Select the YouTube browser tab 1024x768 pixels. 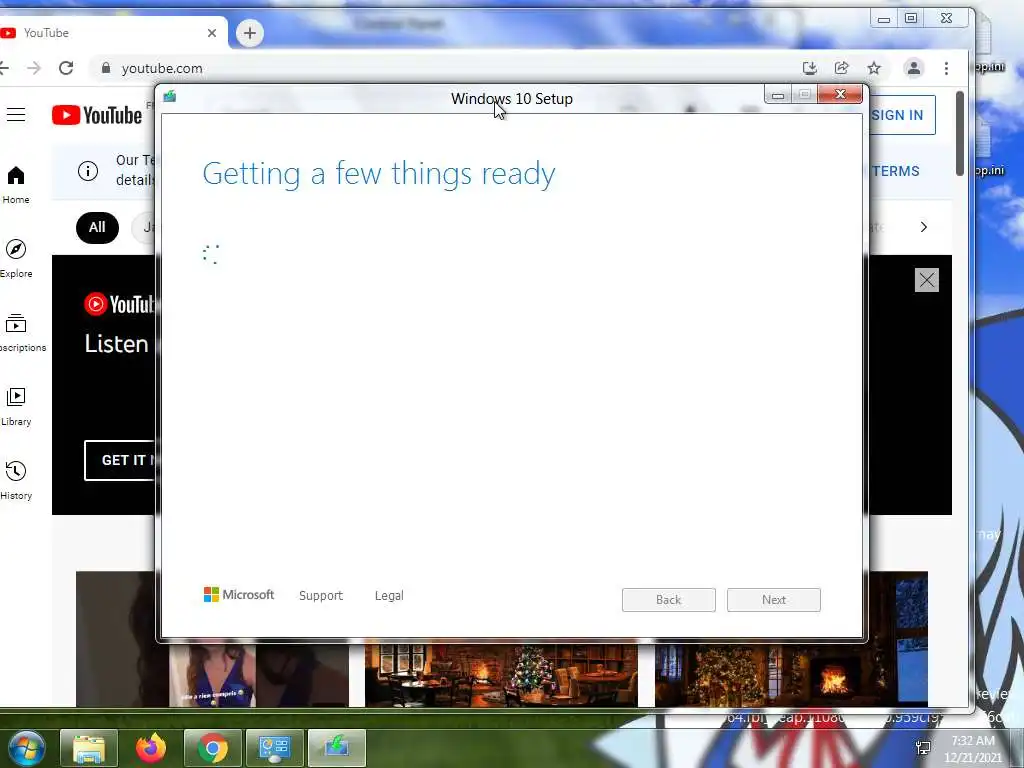click(x=111, y=33)
